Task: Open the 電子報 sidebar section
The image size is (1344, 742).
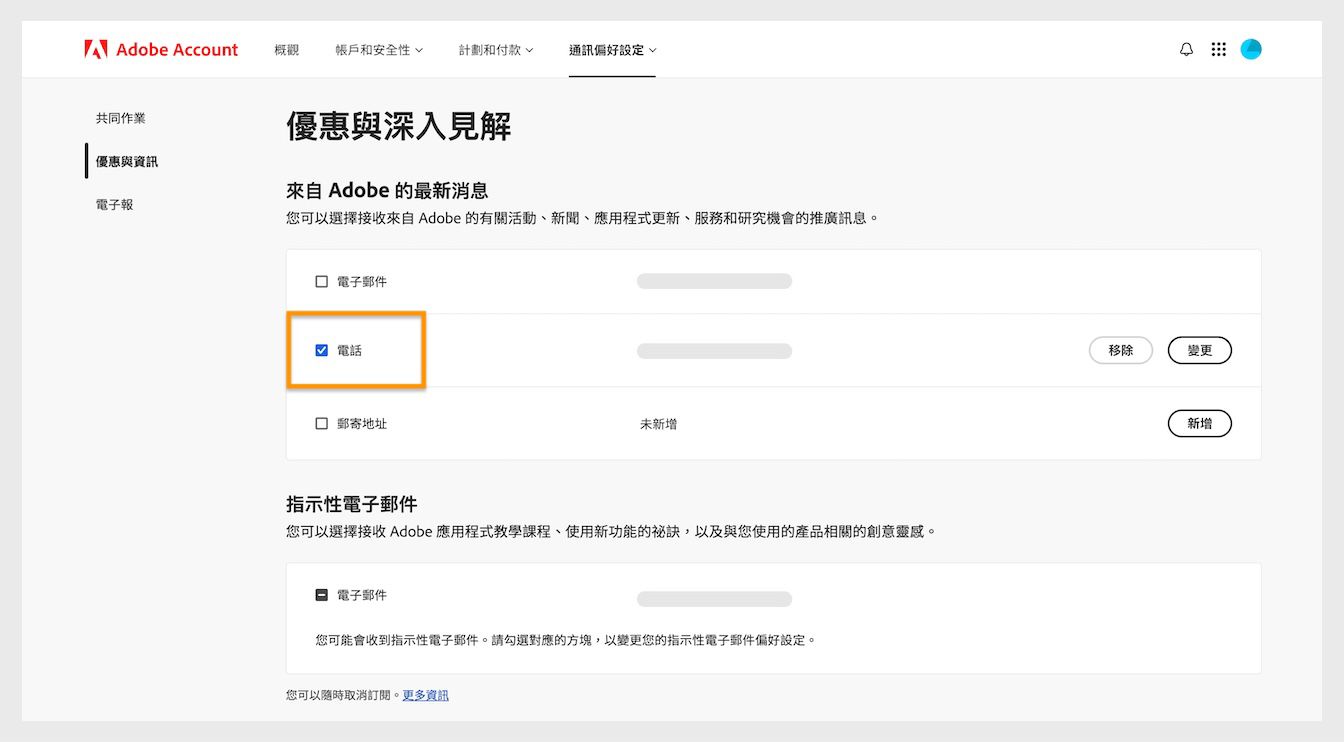Action: pyautogui.click(x=113, y=204)
